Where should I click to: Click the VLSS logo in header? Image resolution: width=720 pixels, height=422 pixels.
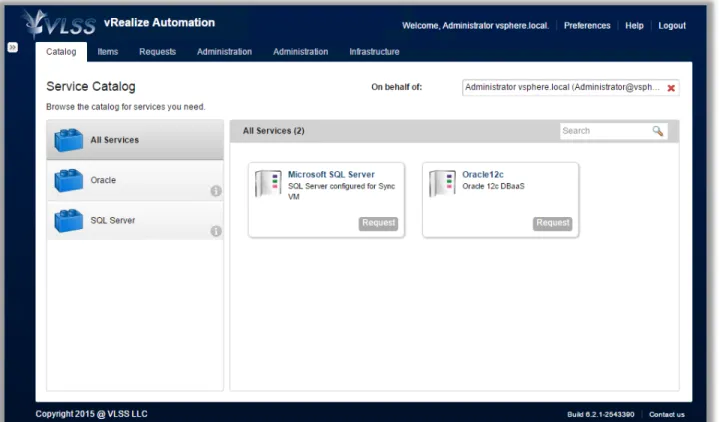(60, 24)
